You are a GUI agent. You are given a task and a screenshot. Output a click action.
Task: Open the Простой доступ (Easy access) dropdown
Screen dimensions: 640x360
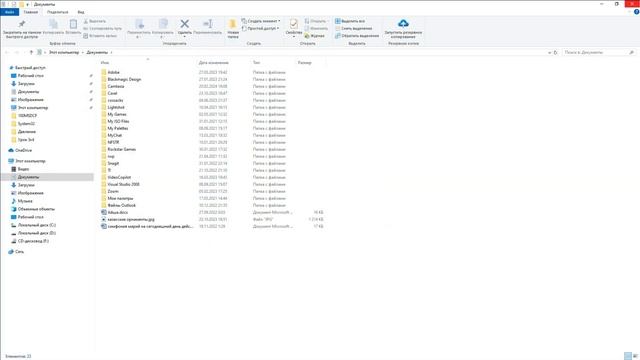tap(260, 29)
